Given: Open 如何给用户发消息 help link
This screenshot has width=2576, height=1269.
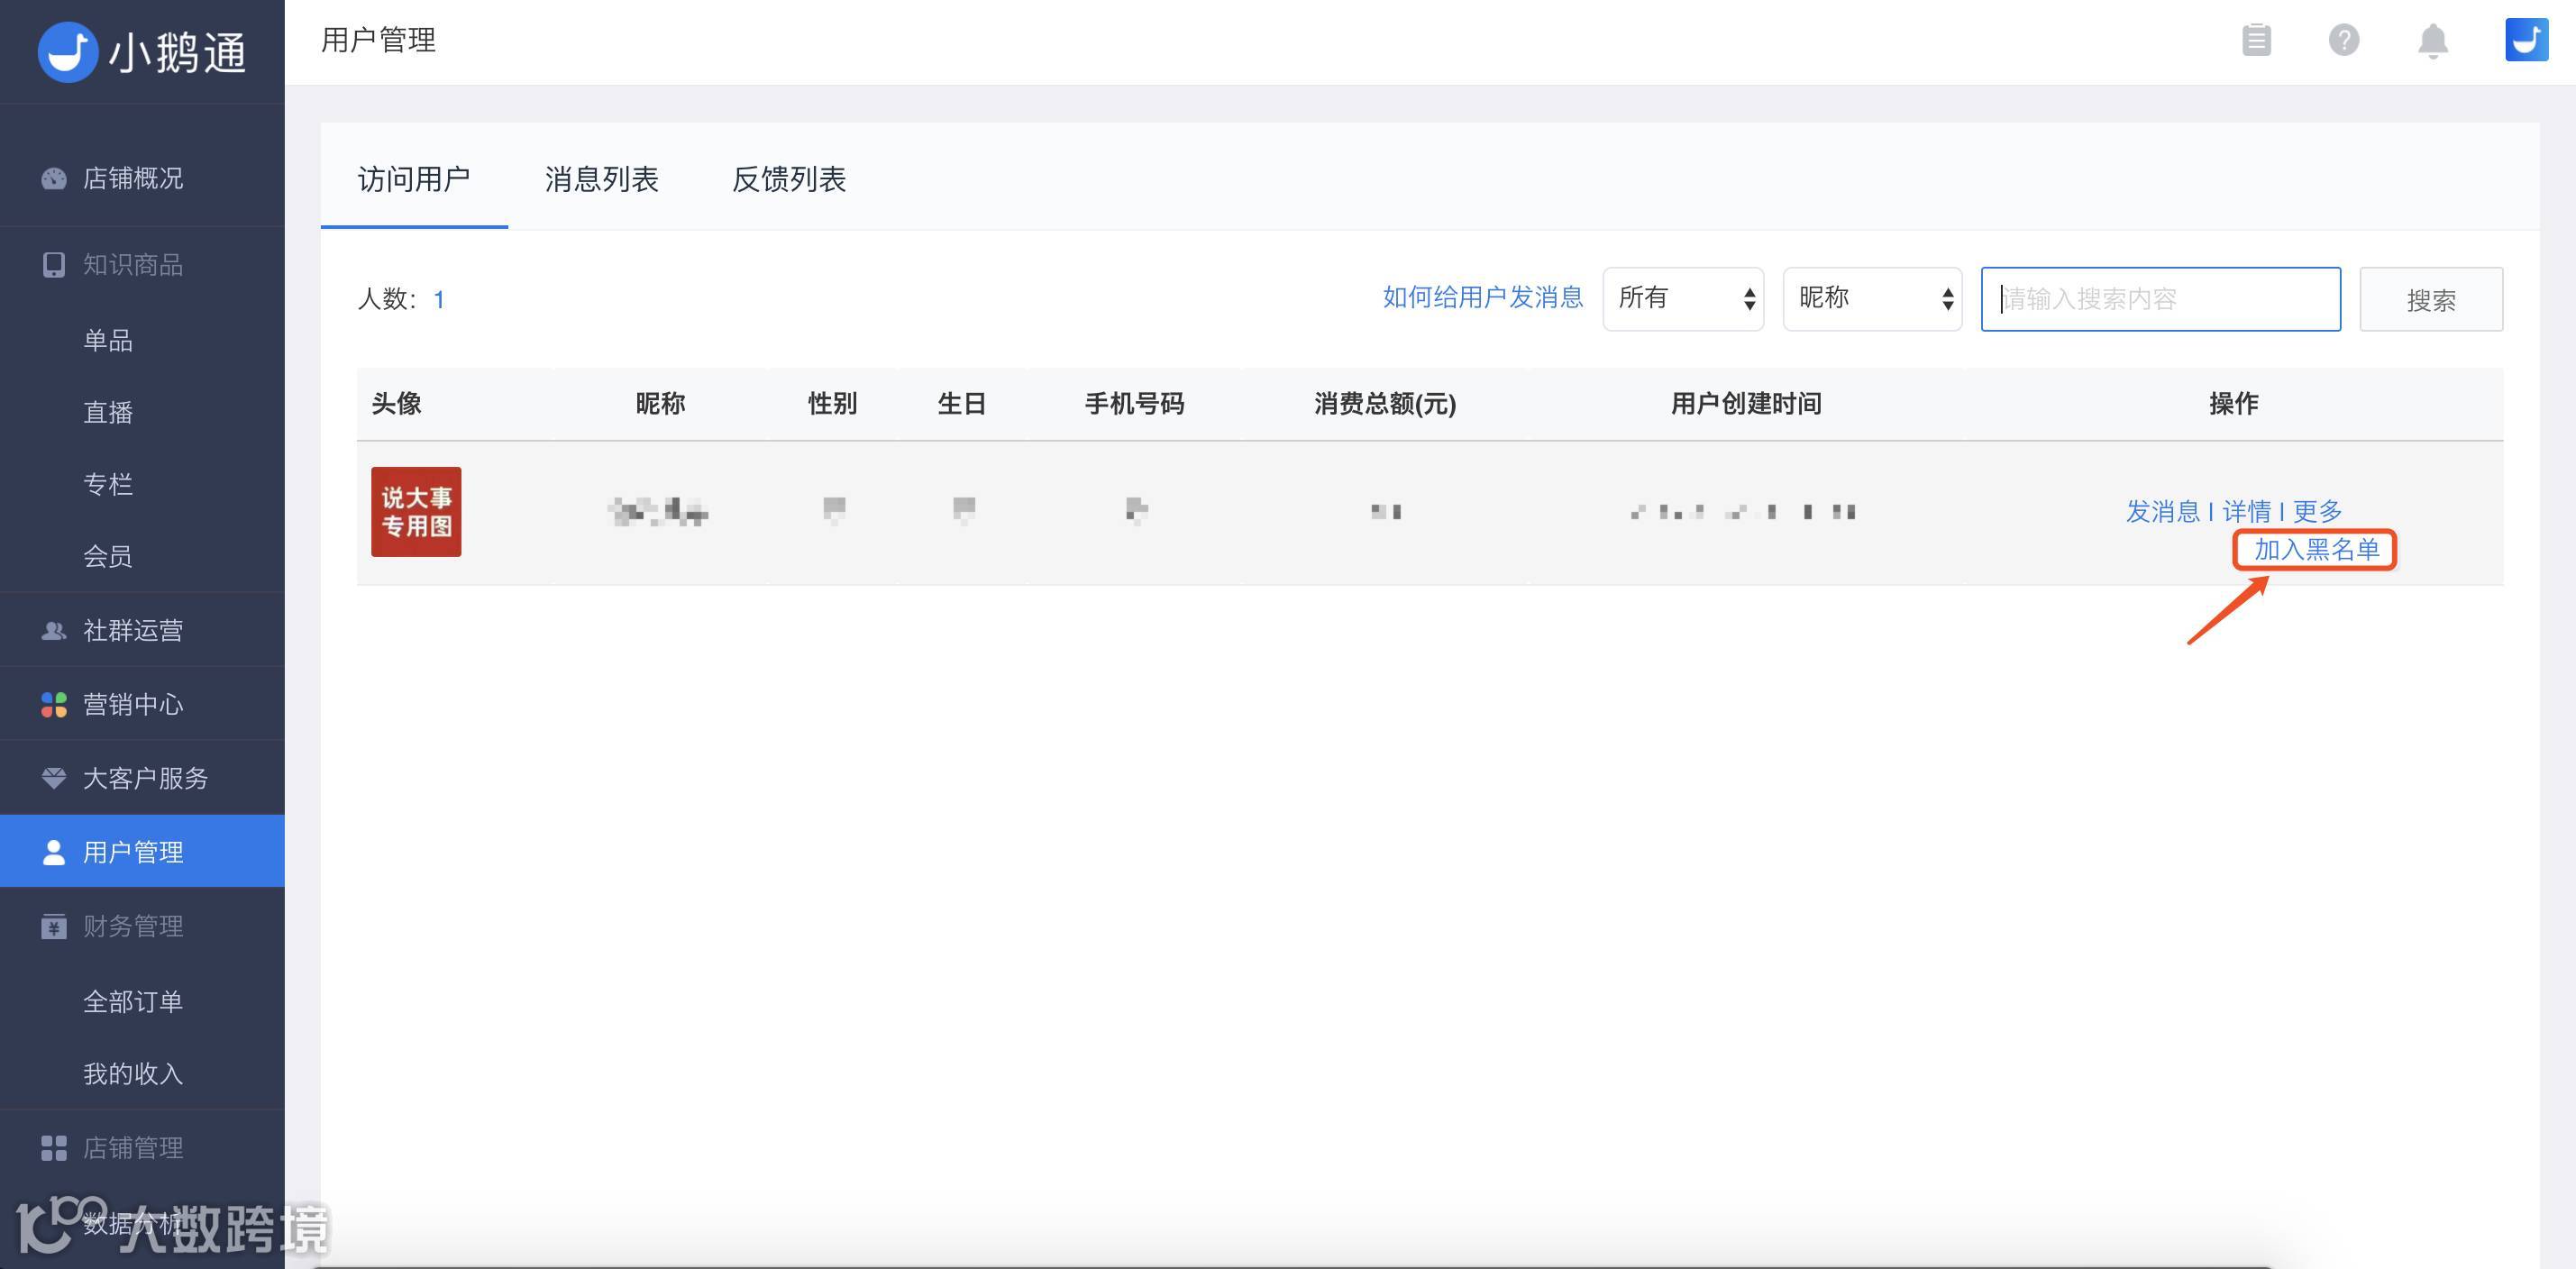Looking at the screenshot, I should (1482, 297).
